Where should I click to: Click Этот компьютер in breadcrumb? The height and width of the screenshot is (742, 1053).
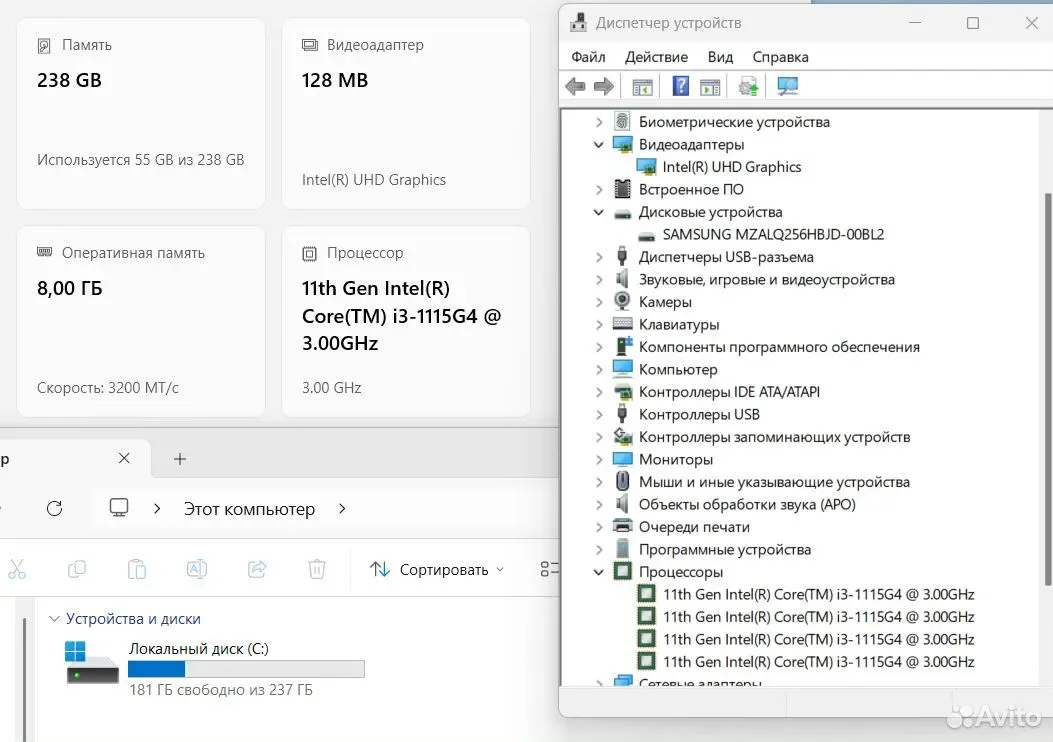tap(249, 509)
